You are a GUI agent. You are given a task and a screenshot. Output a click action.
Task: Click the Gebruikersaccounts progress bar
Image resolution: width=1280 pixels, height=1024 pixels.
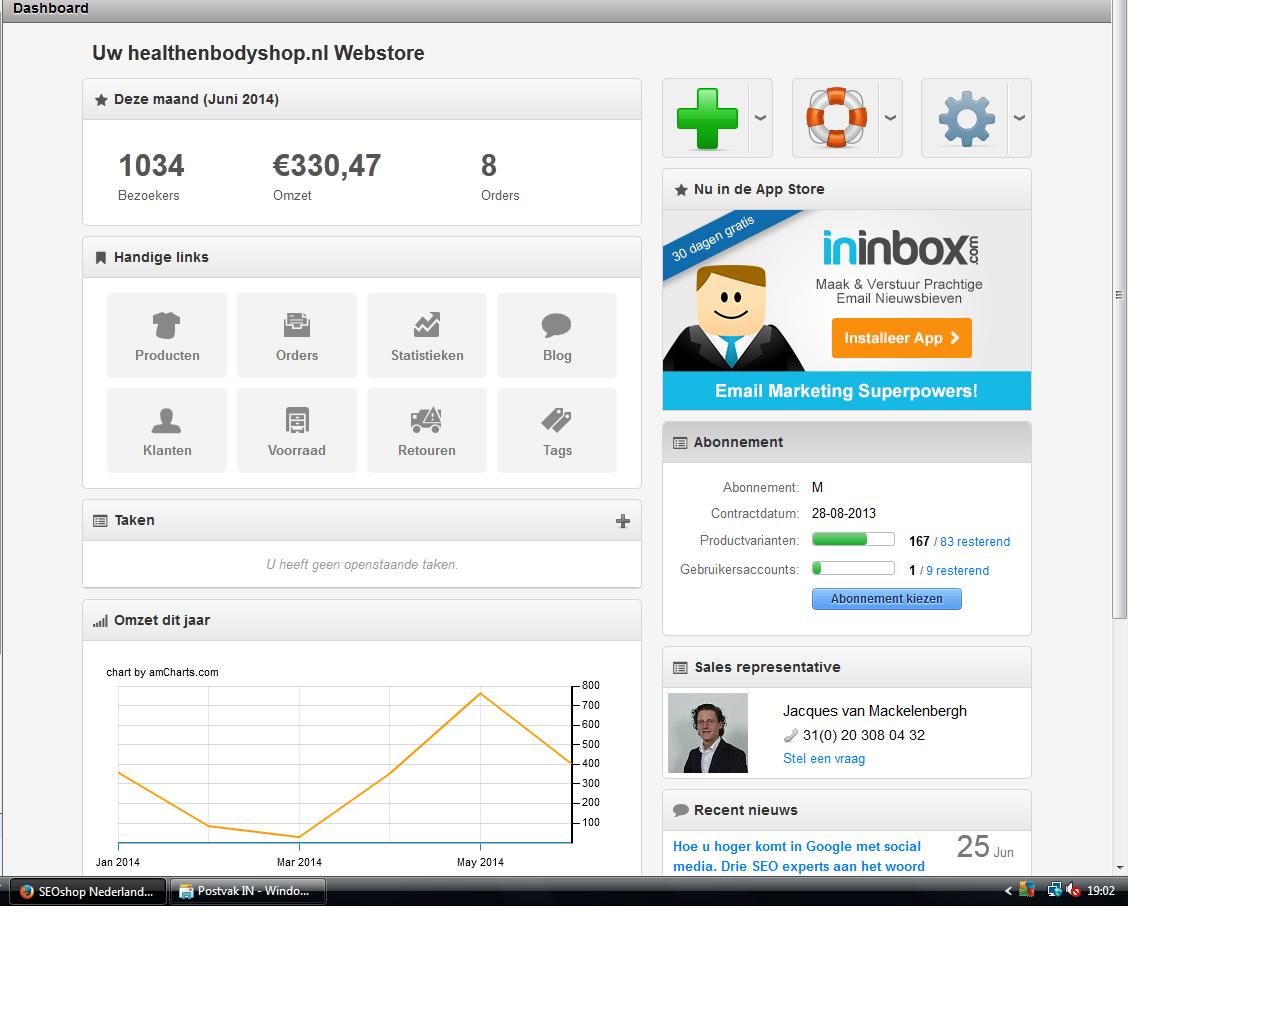tap(853, 568)
